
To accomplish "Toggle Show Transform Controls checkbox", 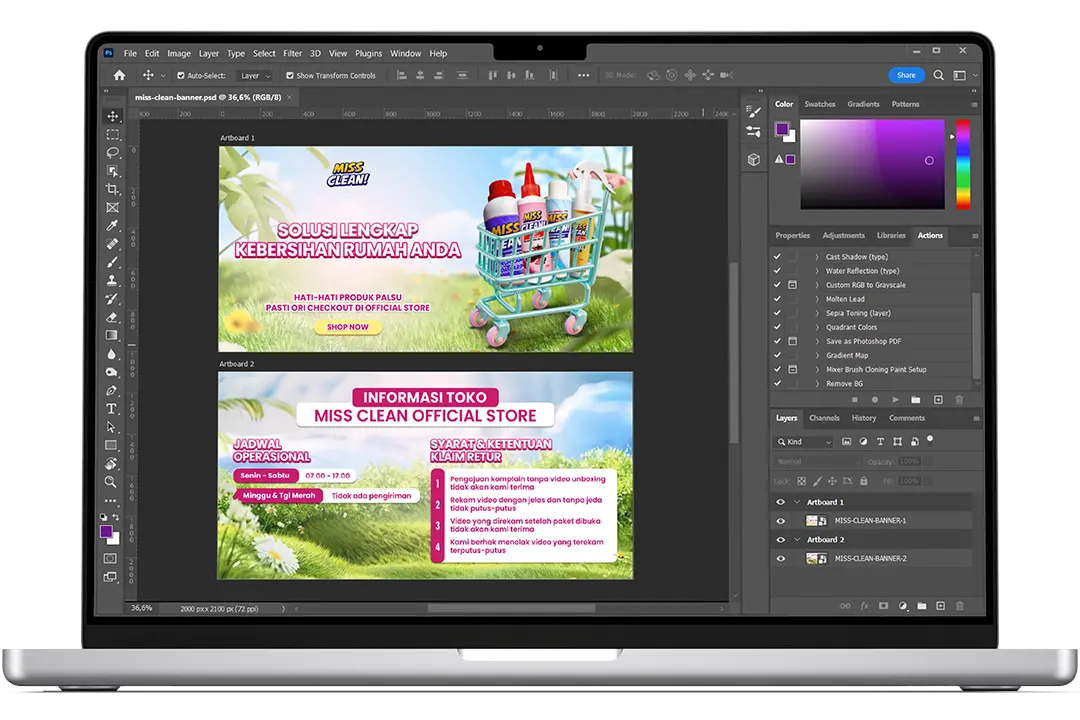I will coord(290,76).
